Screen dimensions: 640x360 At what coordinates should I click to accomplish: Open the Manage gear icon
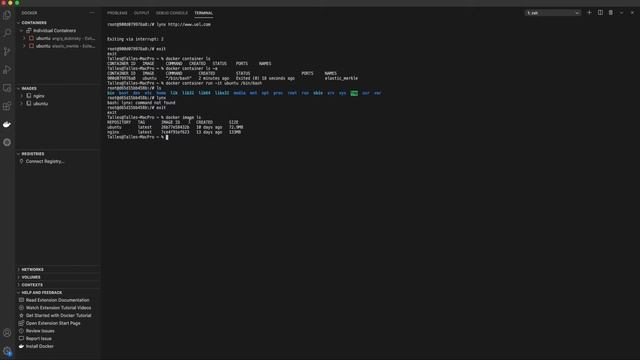pos(7,351)
